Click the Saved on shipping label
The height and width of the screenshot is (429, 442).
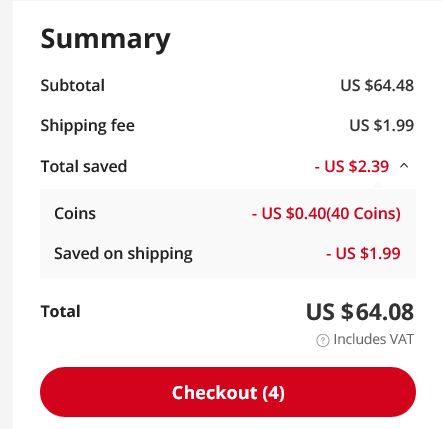[x=123, y=254]
